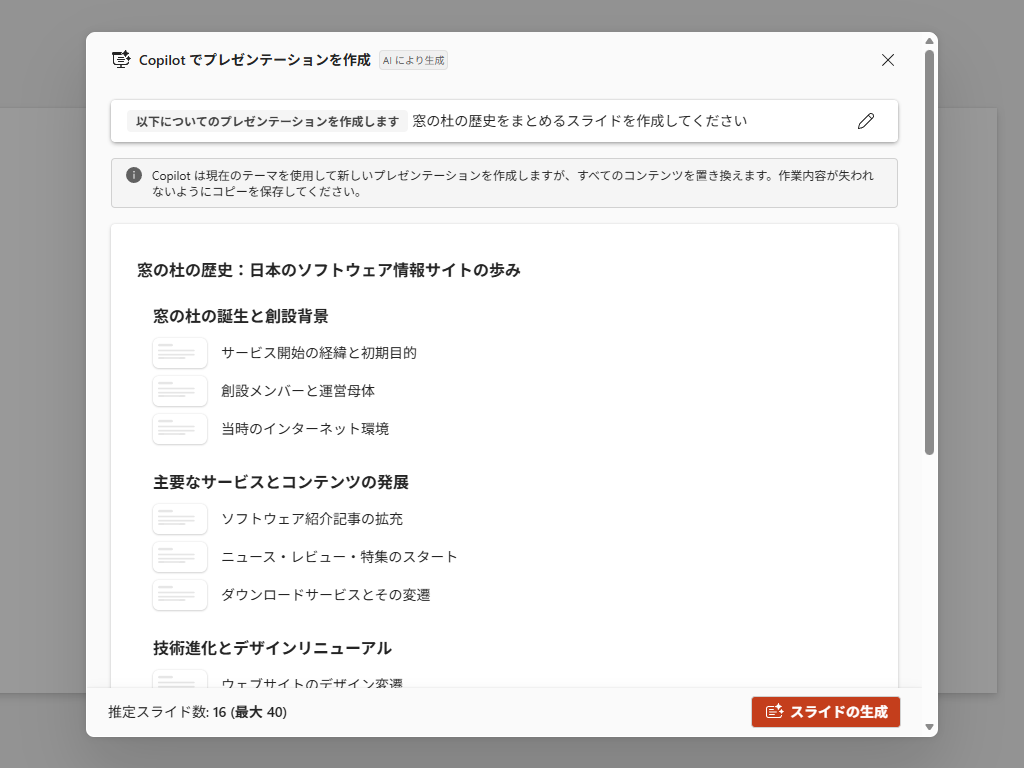The image size is (1024, 768).
Task: Click the pencil icon to edit the prompt
Action: tap(866, 121)
